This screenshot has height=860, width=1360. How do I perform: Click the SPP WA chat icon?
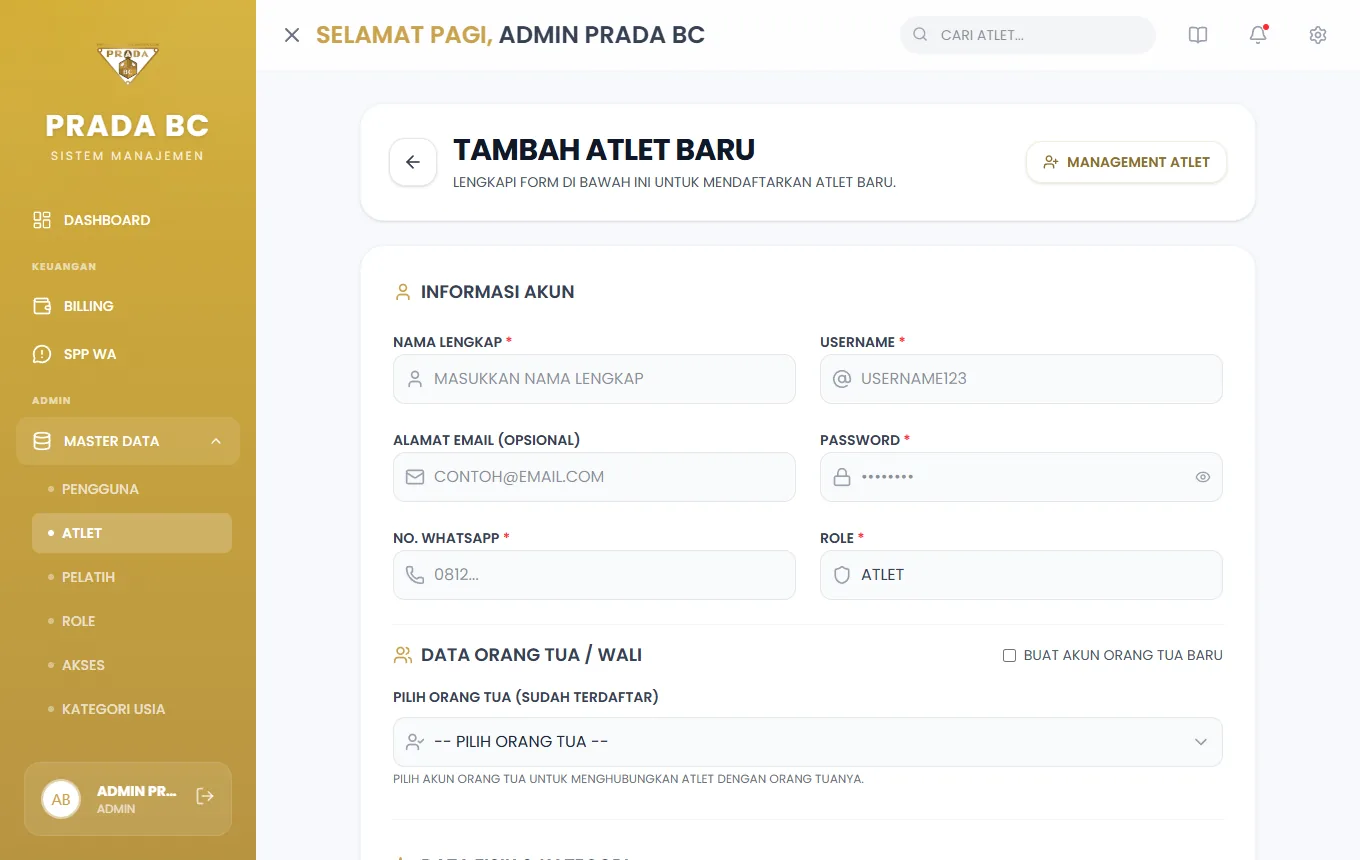pyautogui.click(x=42, y=354)
